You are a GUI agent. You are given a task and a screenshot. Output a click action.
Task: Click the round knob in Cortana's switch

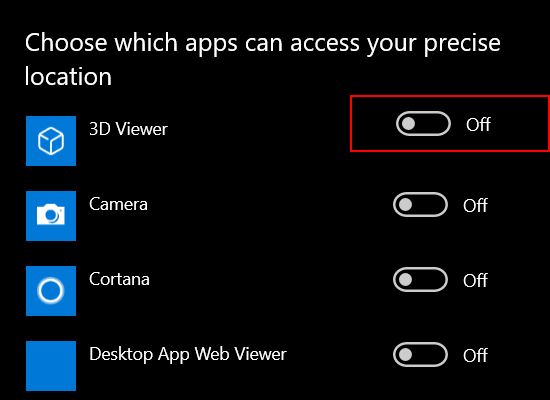(405, 280)
